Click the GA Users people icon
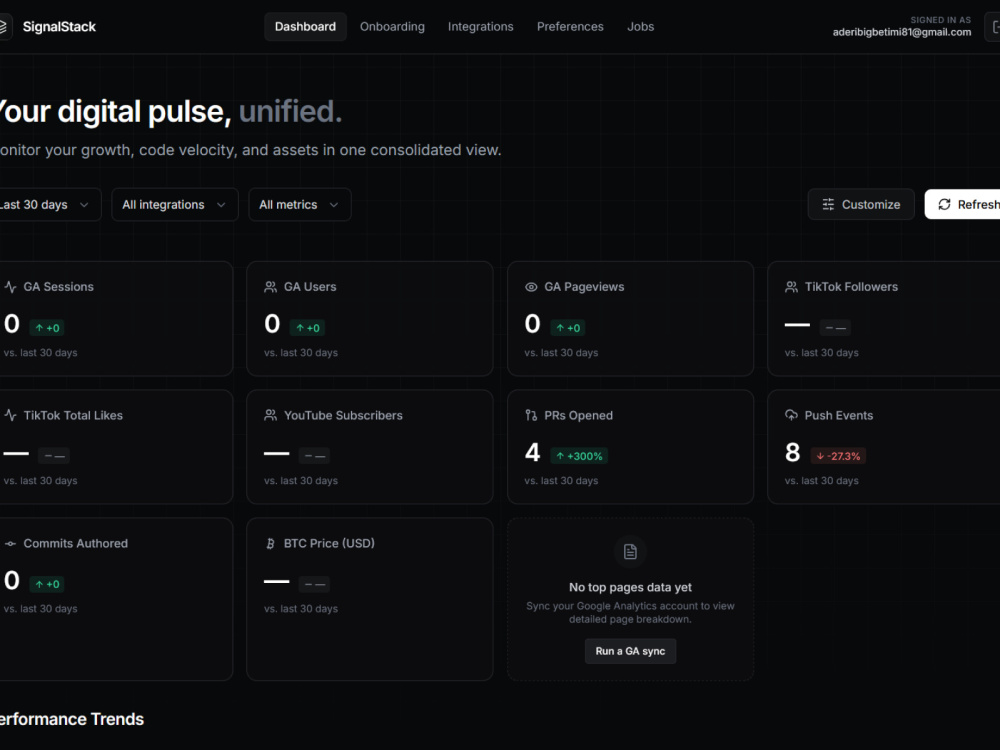Image resolution: width=1000 pixels, height=750 pixels. pyautogui.click(x=270, y=287)
